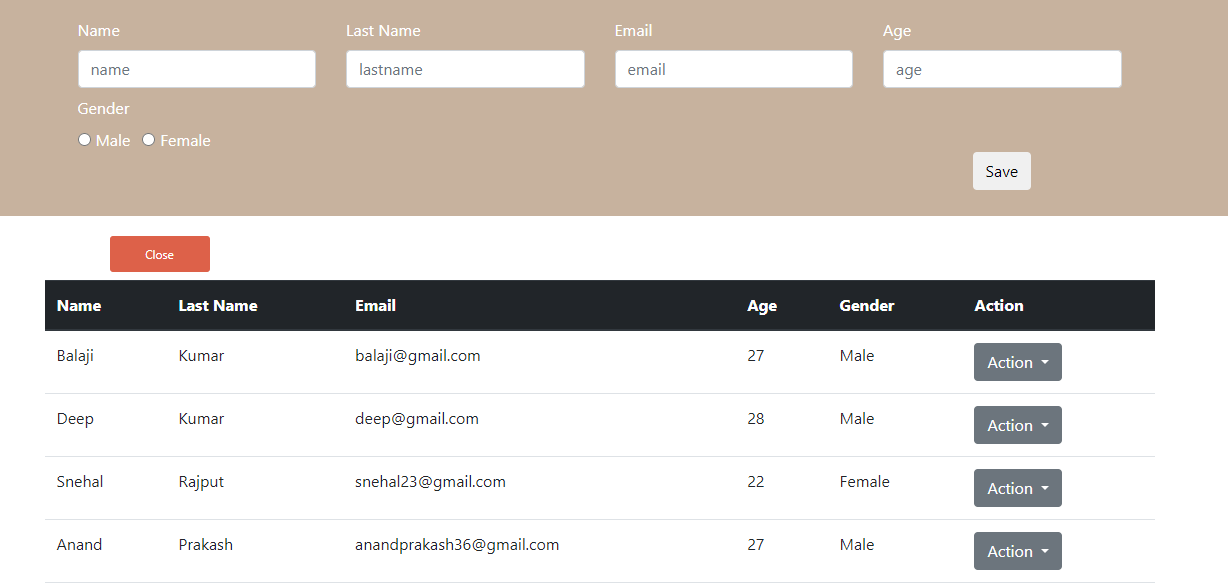
Task: Click email 'snehal23@gmail.com'
Action: (x=430, y=482)
